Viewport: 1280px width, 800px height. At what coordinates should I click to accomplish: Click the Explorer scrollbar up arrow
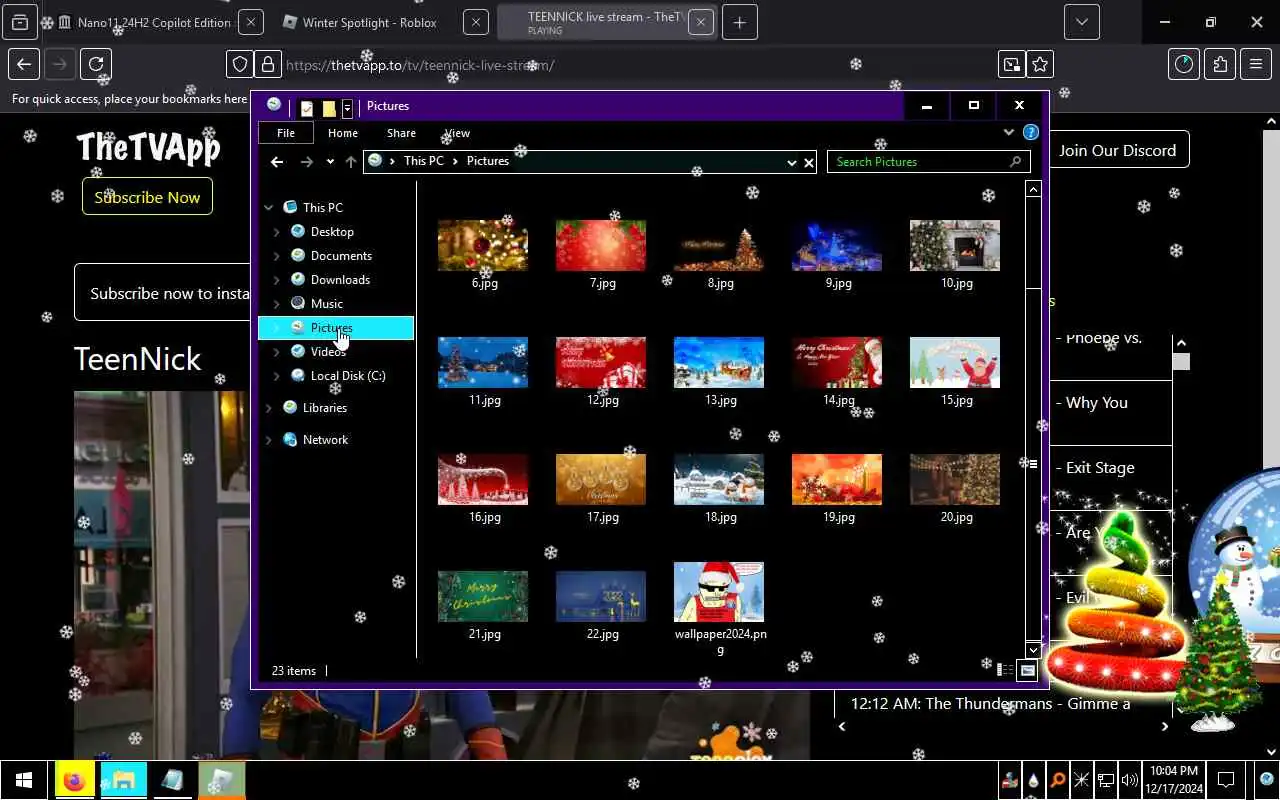1034,189
